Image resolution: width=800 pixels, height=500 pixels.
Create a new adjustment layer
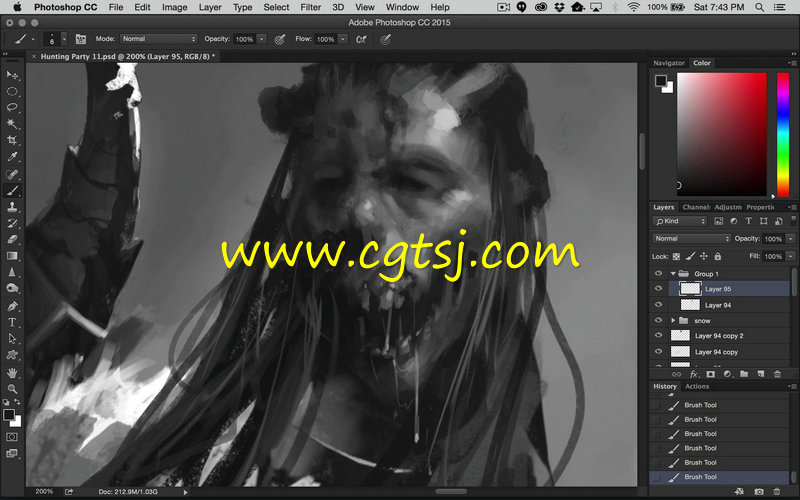coord(727,374)
